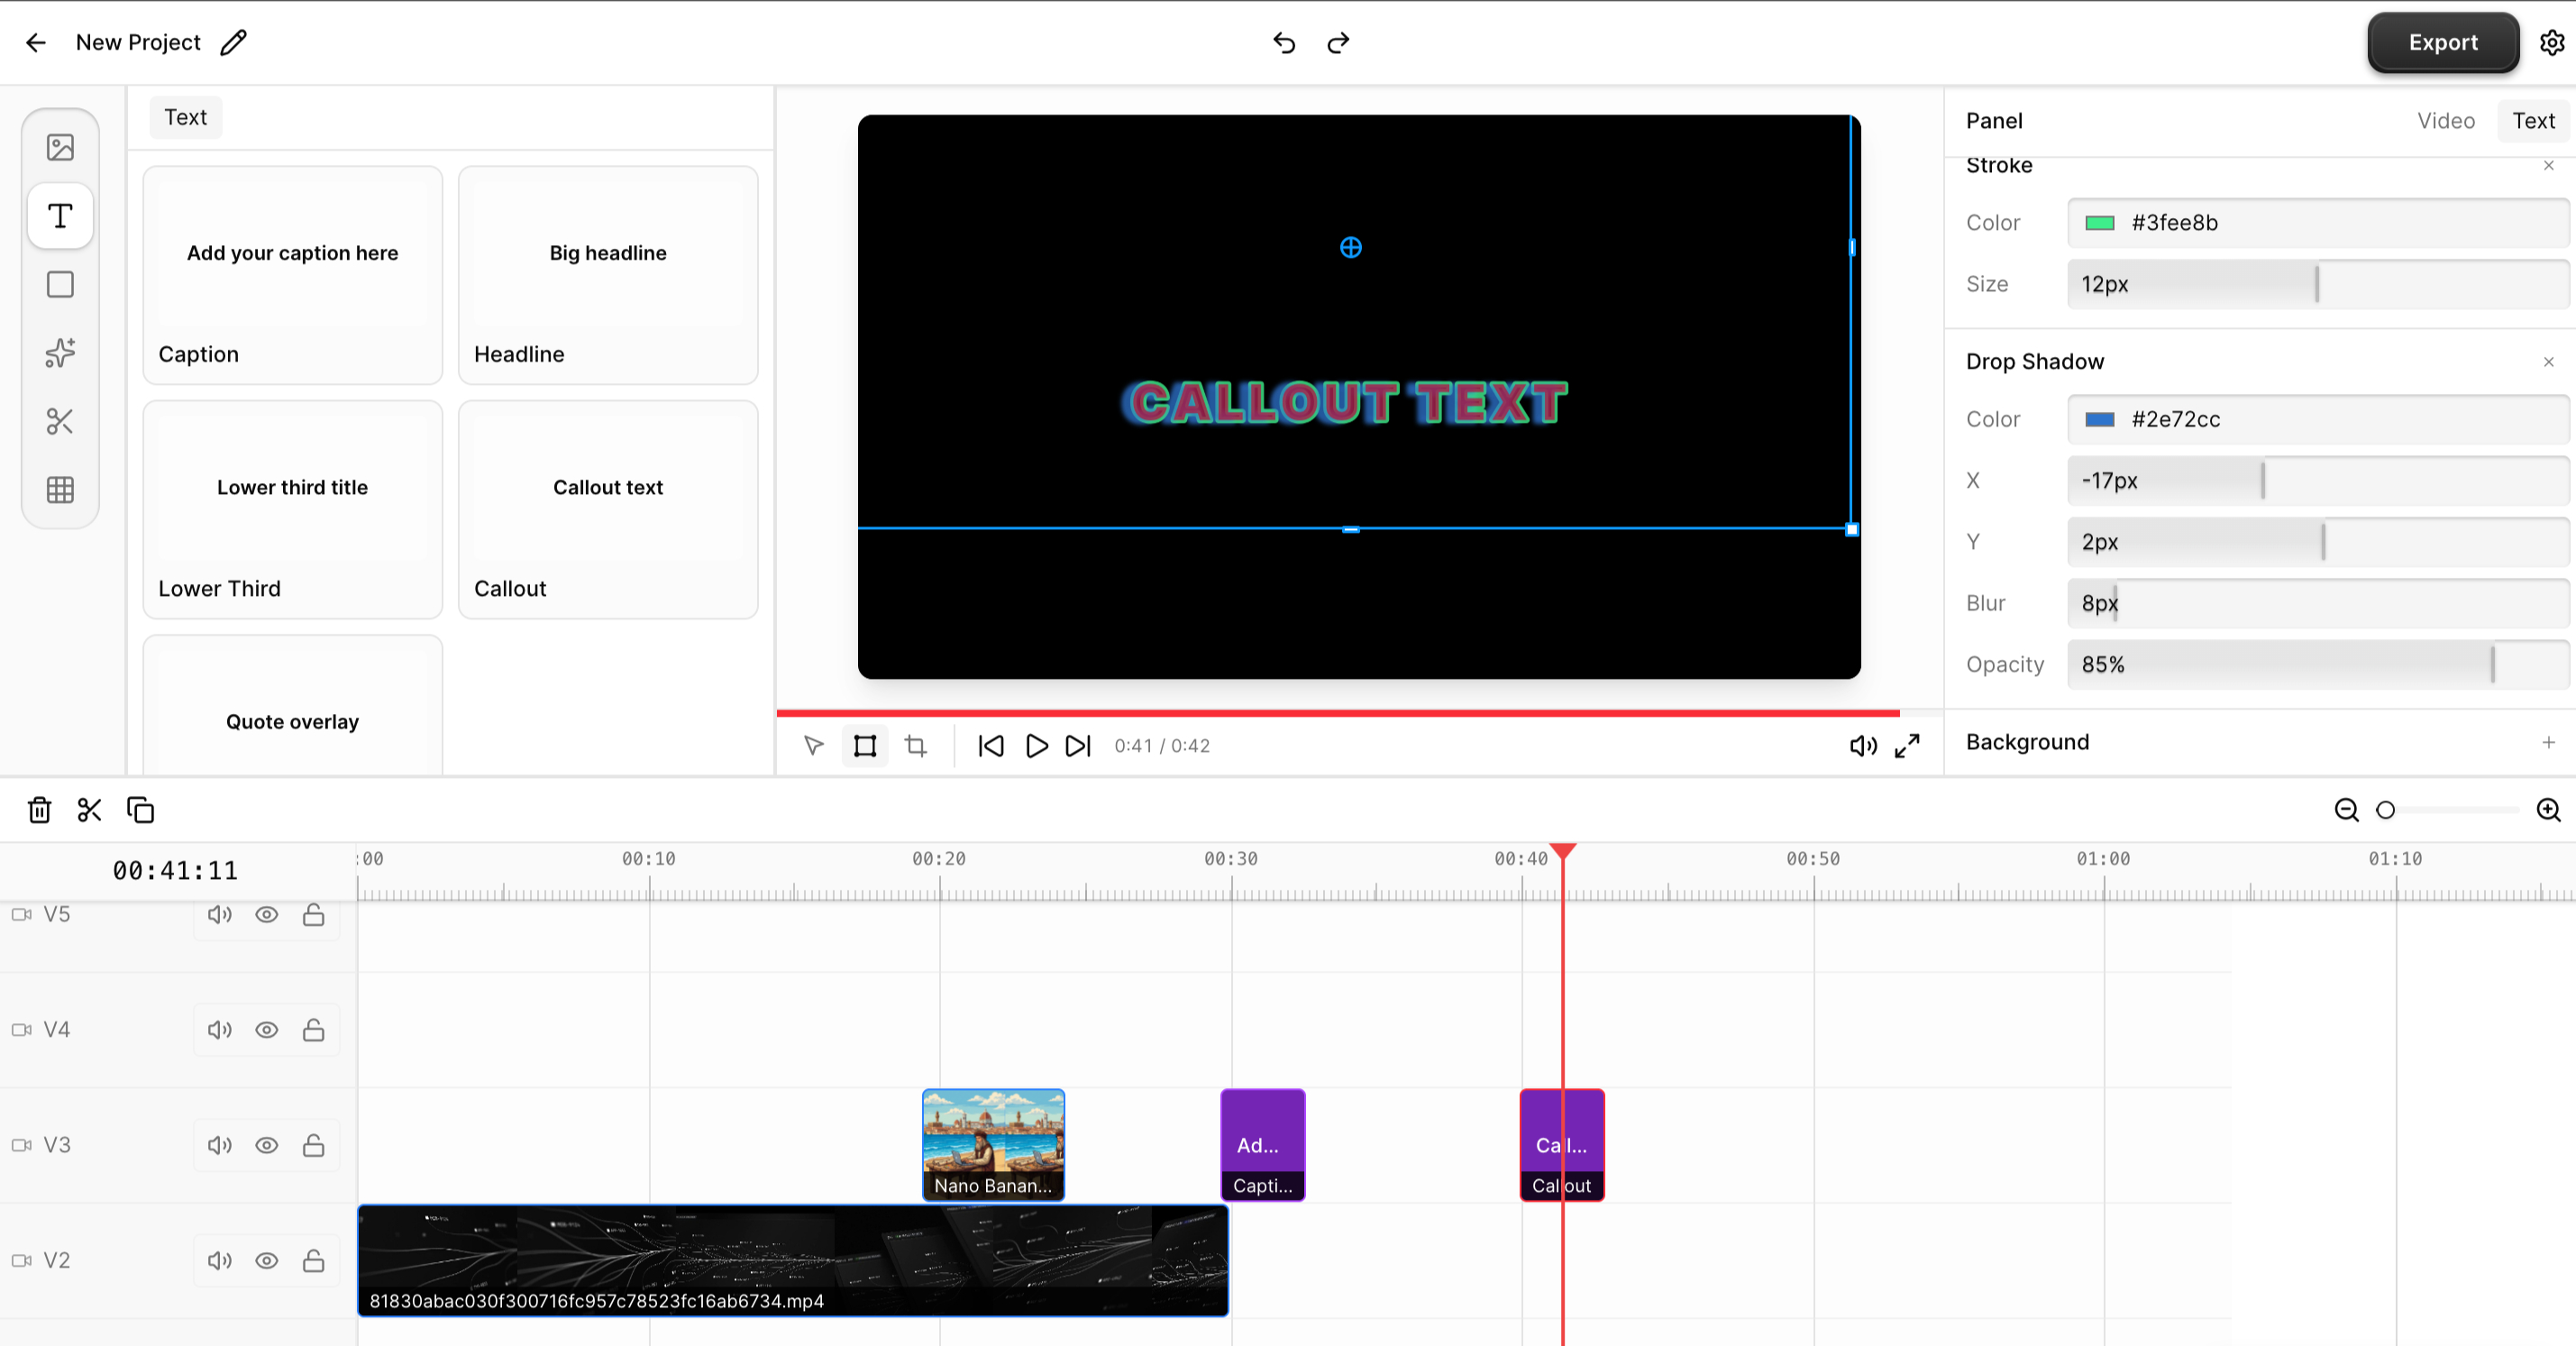The height and width of the screenshot is (1346, 2576).
Task: Add the Big headline preset
Action: pyautogui.click(x=608, y=275)
